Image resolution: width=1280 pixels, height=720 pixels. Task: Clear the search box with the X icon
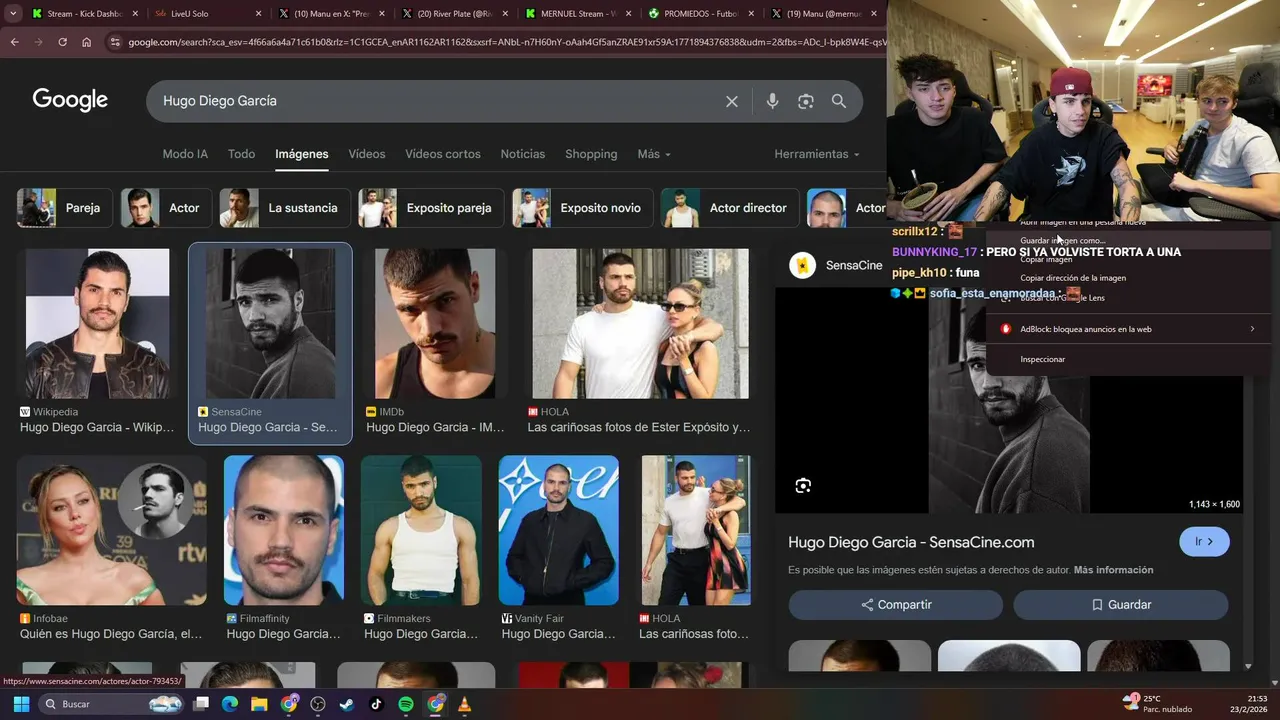pos(732,101)
